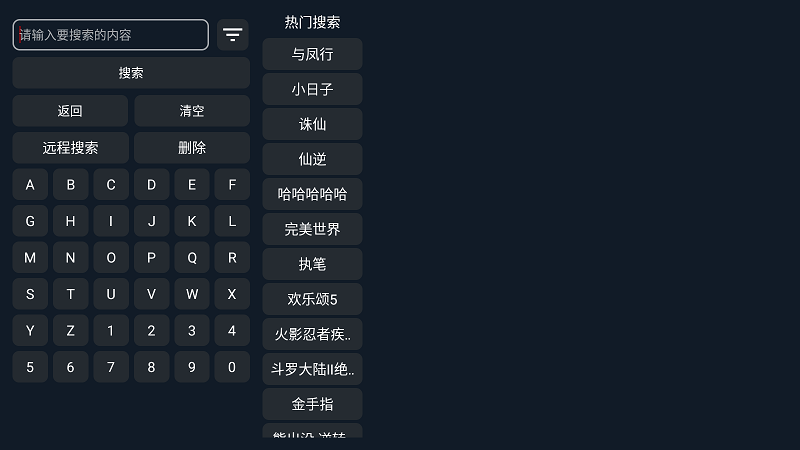Select hot search 欢乐颂5
The image size is (800, 450).
(x=312, y=299)
